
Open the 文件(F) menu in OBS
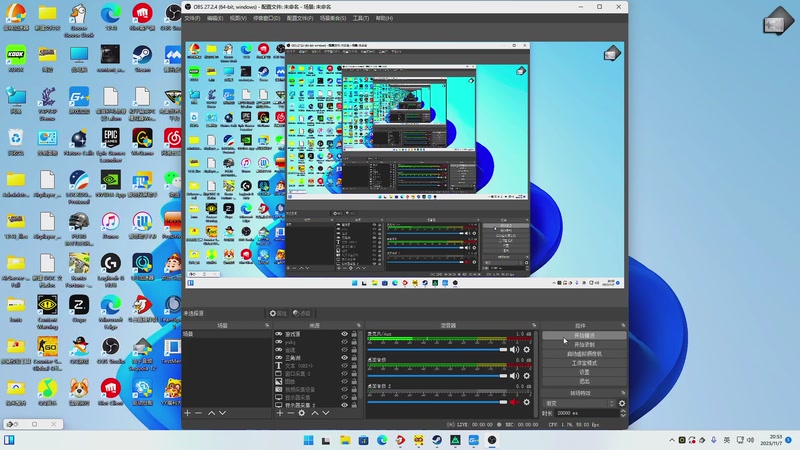192,18
